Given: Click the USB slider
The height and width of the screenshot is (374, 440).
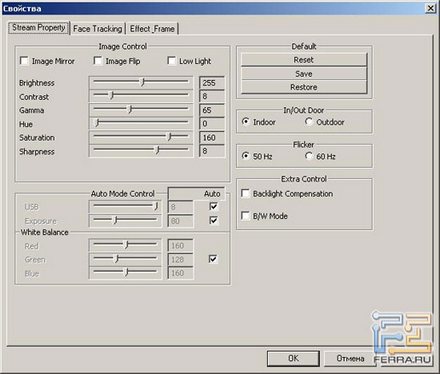Looking at the screenshot, I should [125, 207].
